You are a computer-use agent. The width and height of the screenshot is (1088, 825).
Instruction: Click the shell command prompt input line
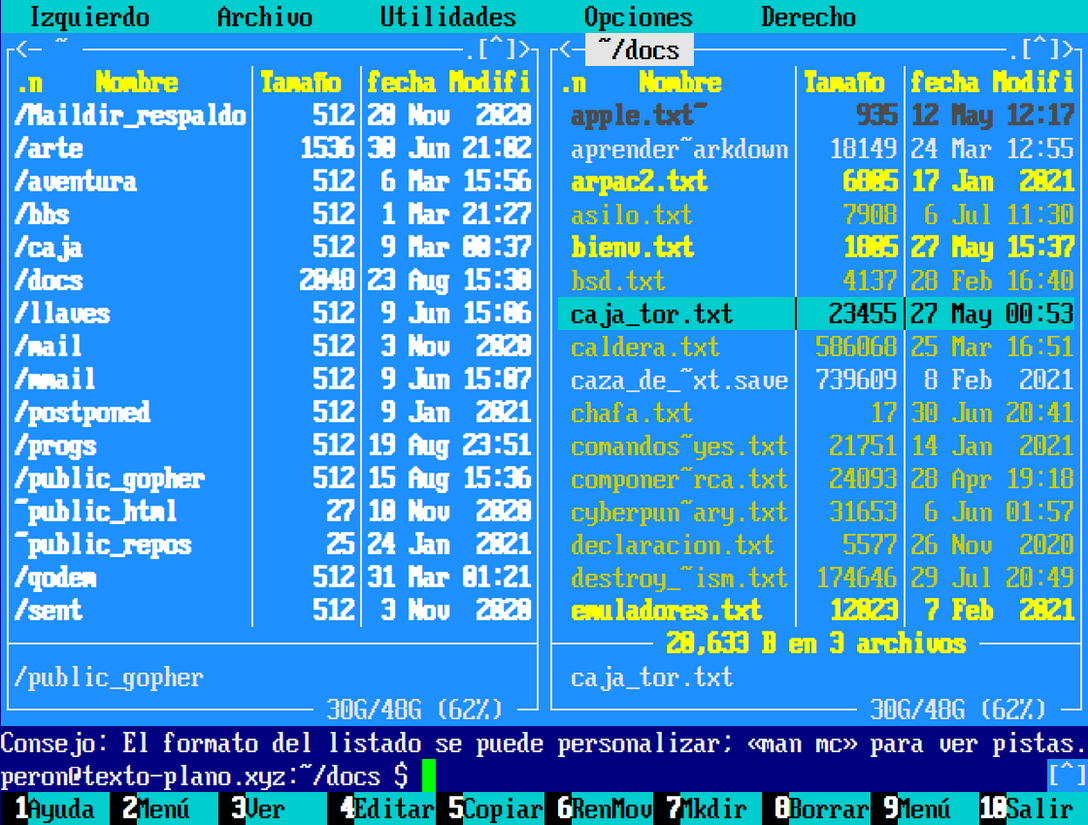coord(700,775)
